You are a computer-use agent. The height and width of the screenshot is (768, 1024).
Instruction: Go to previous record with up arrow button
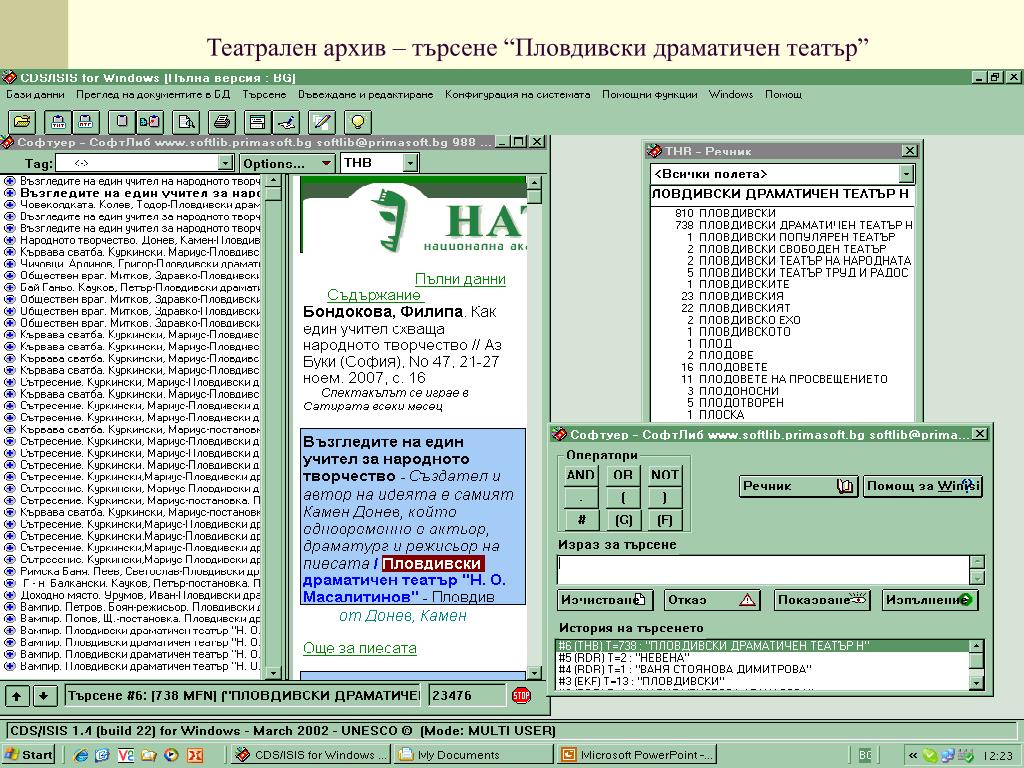(16, 696)
